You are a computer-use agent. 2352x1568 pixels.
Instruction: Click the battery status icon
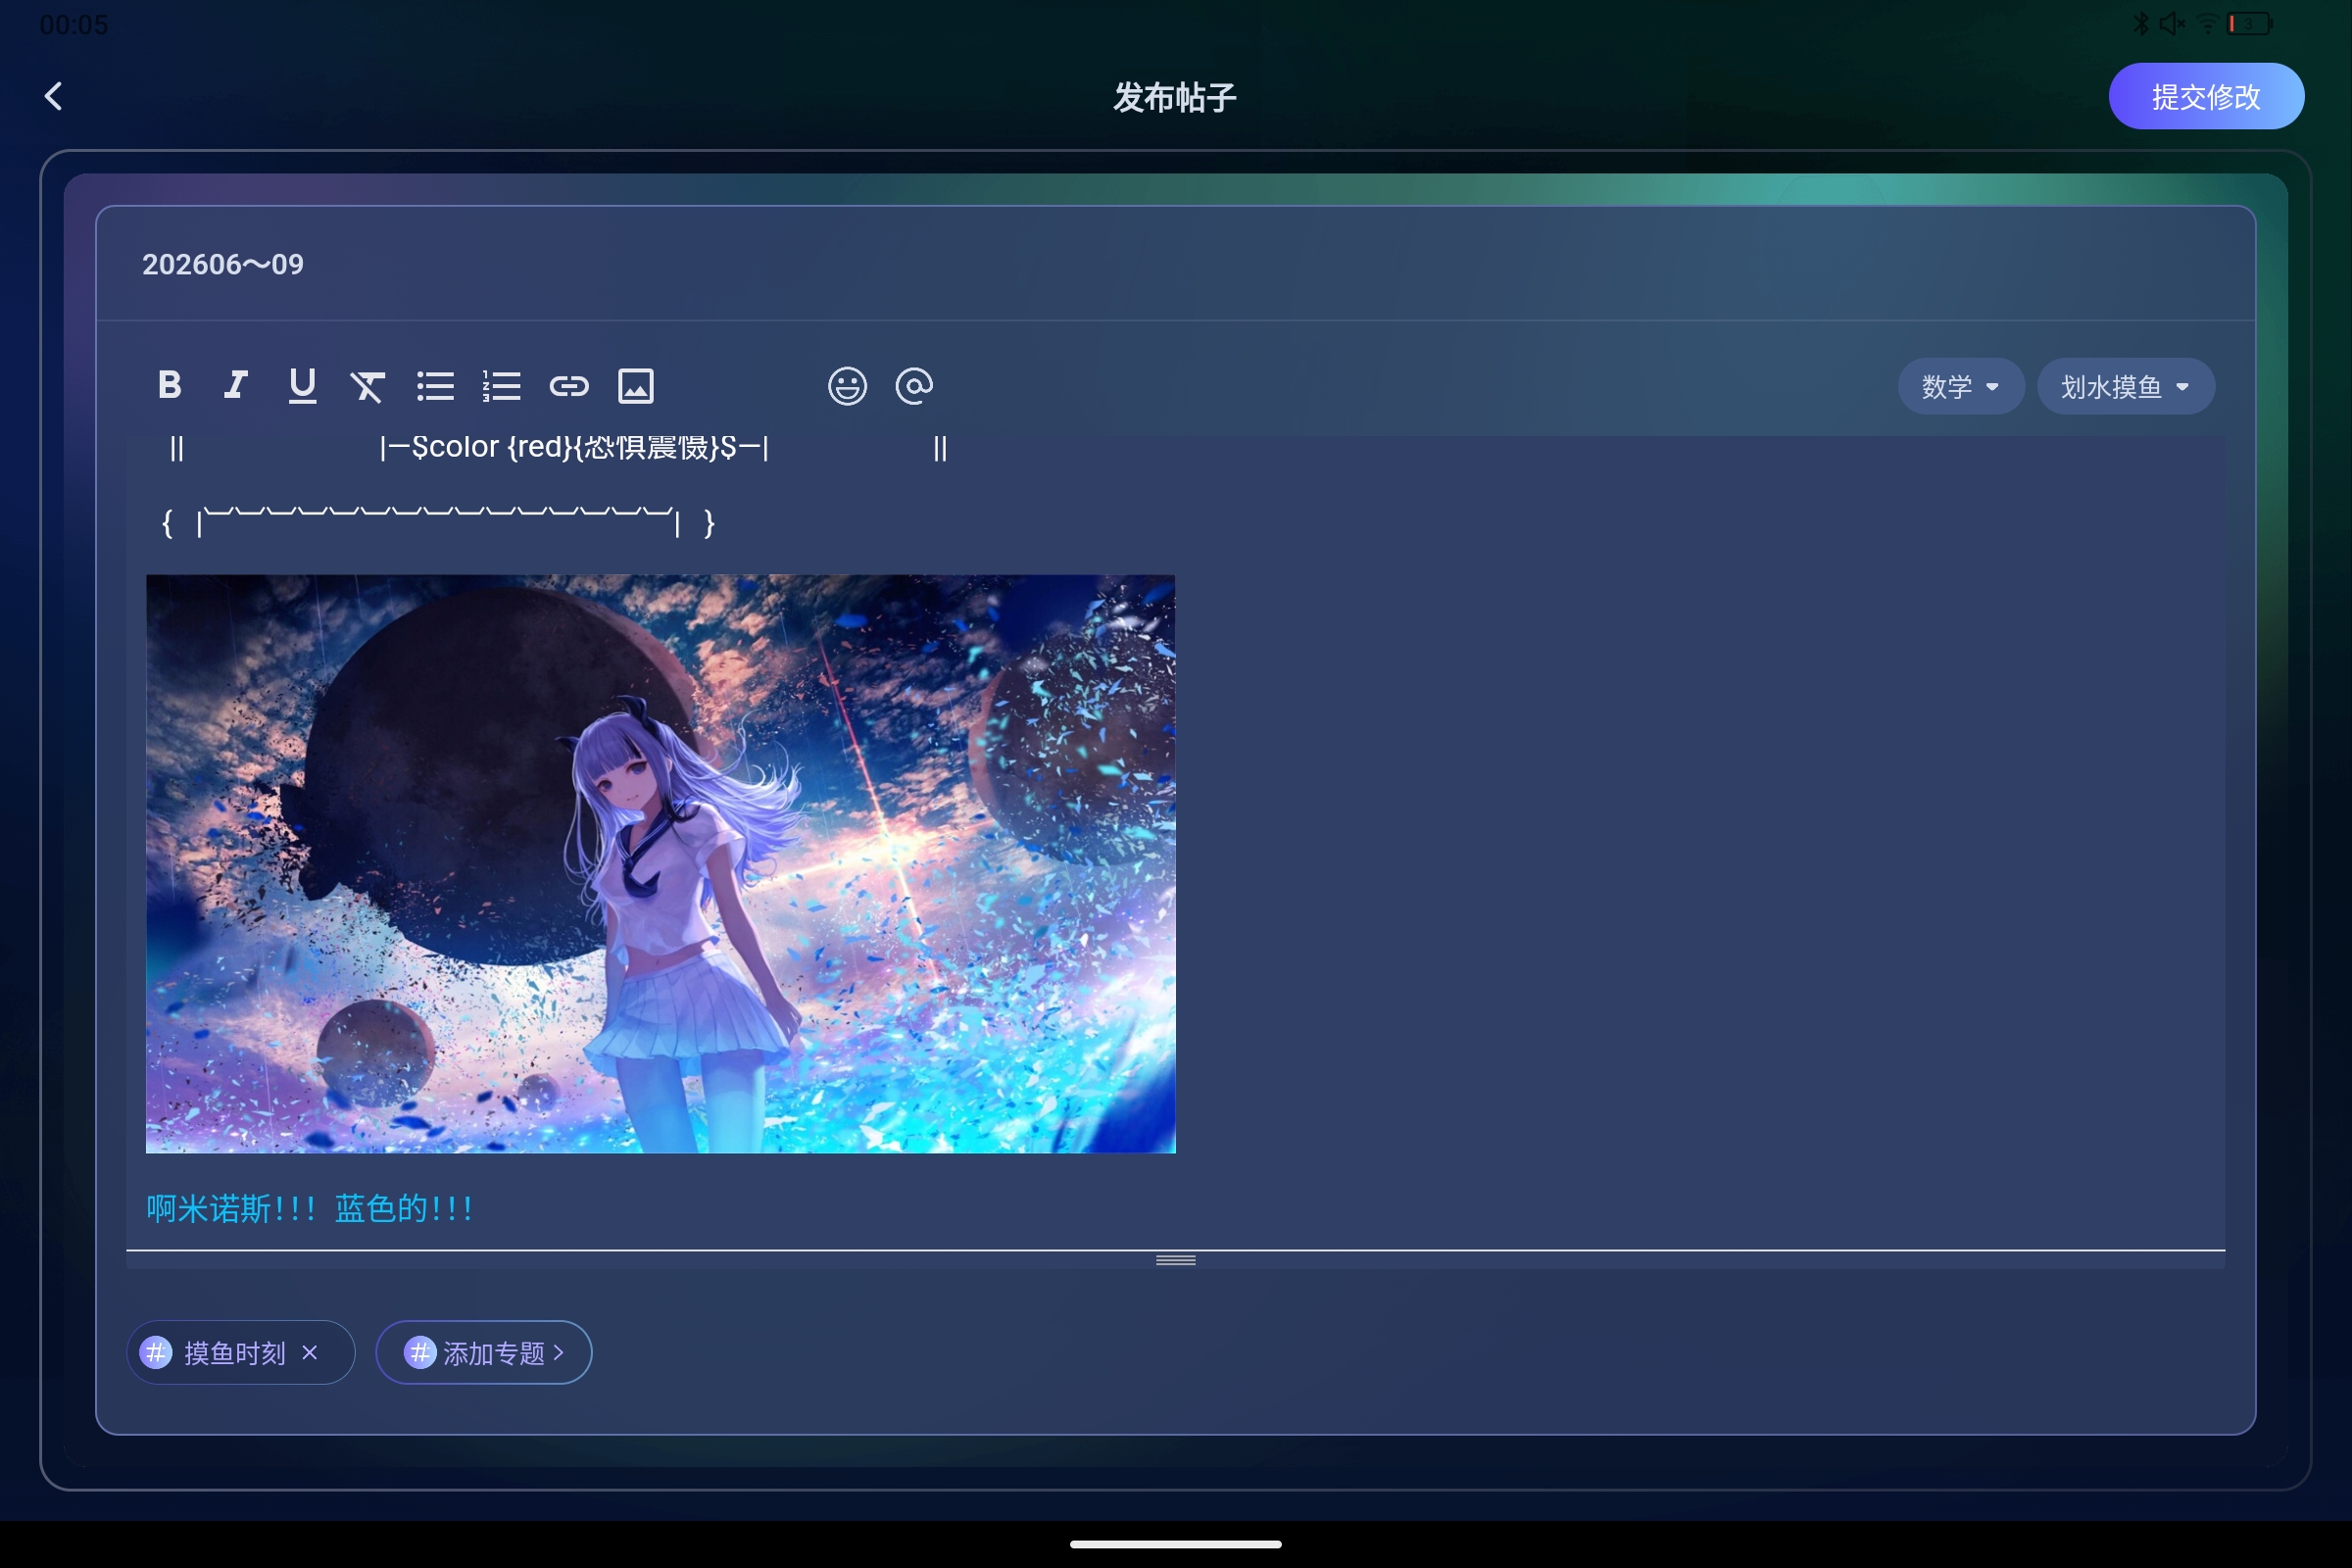(x=2250, y=24)
